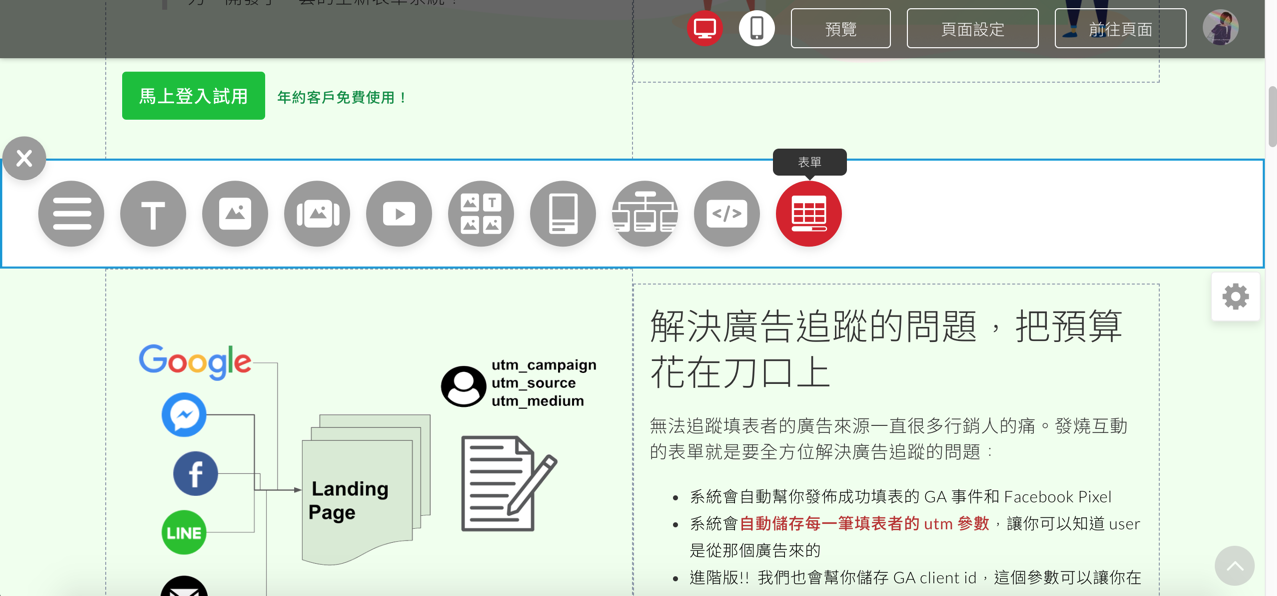The image size is (1277, 596).
Task: Open 頁面設定 page settings
Action: click(x=972, y=29)
